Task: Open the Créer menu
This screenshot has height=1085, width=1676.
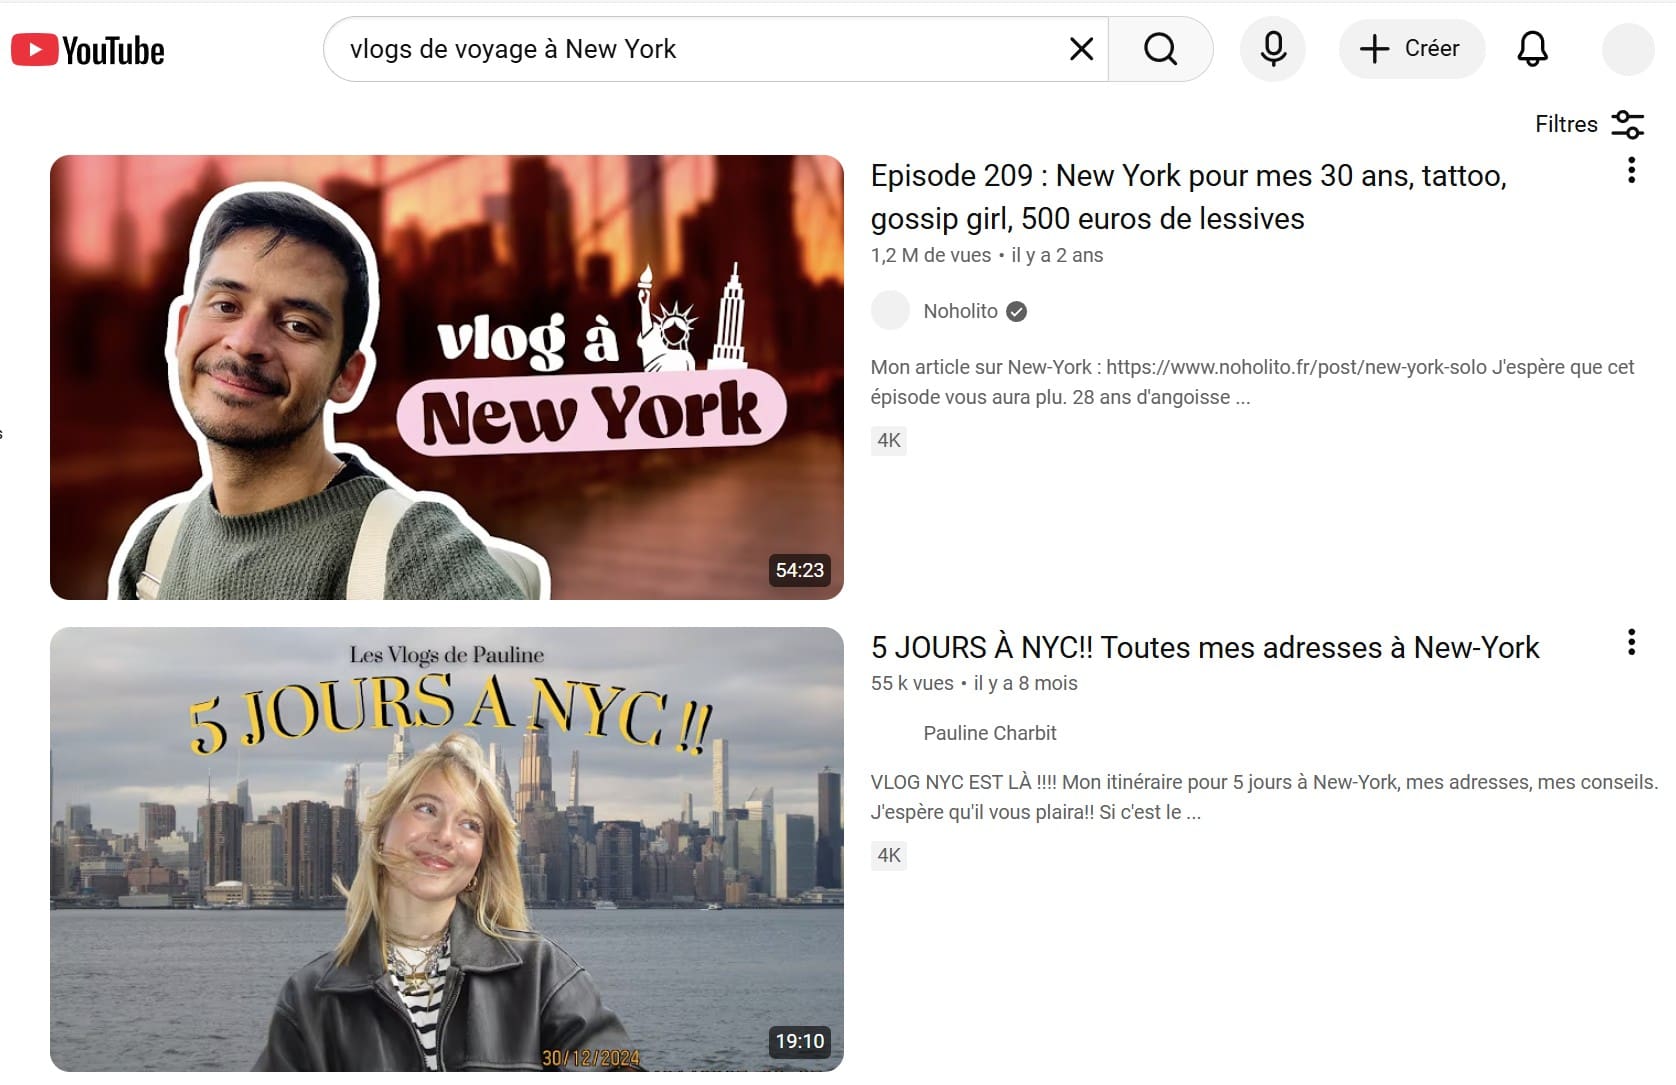Action: point(1412,49)
